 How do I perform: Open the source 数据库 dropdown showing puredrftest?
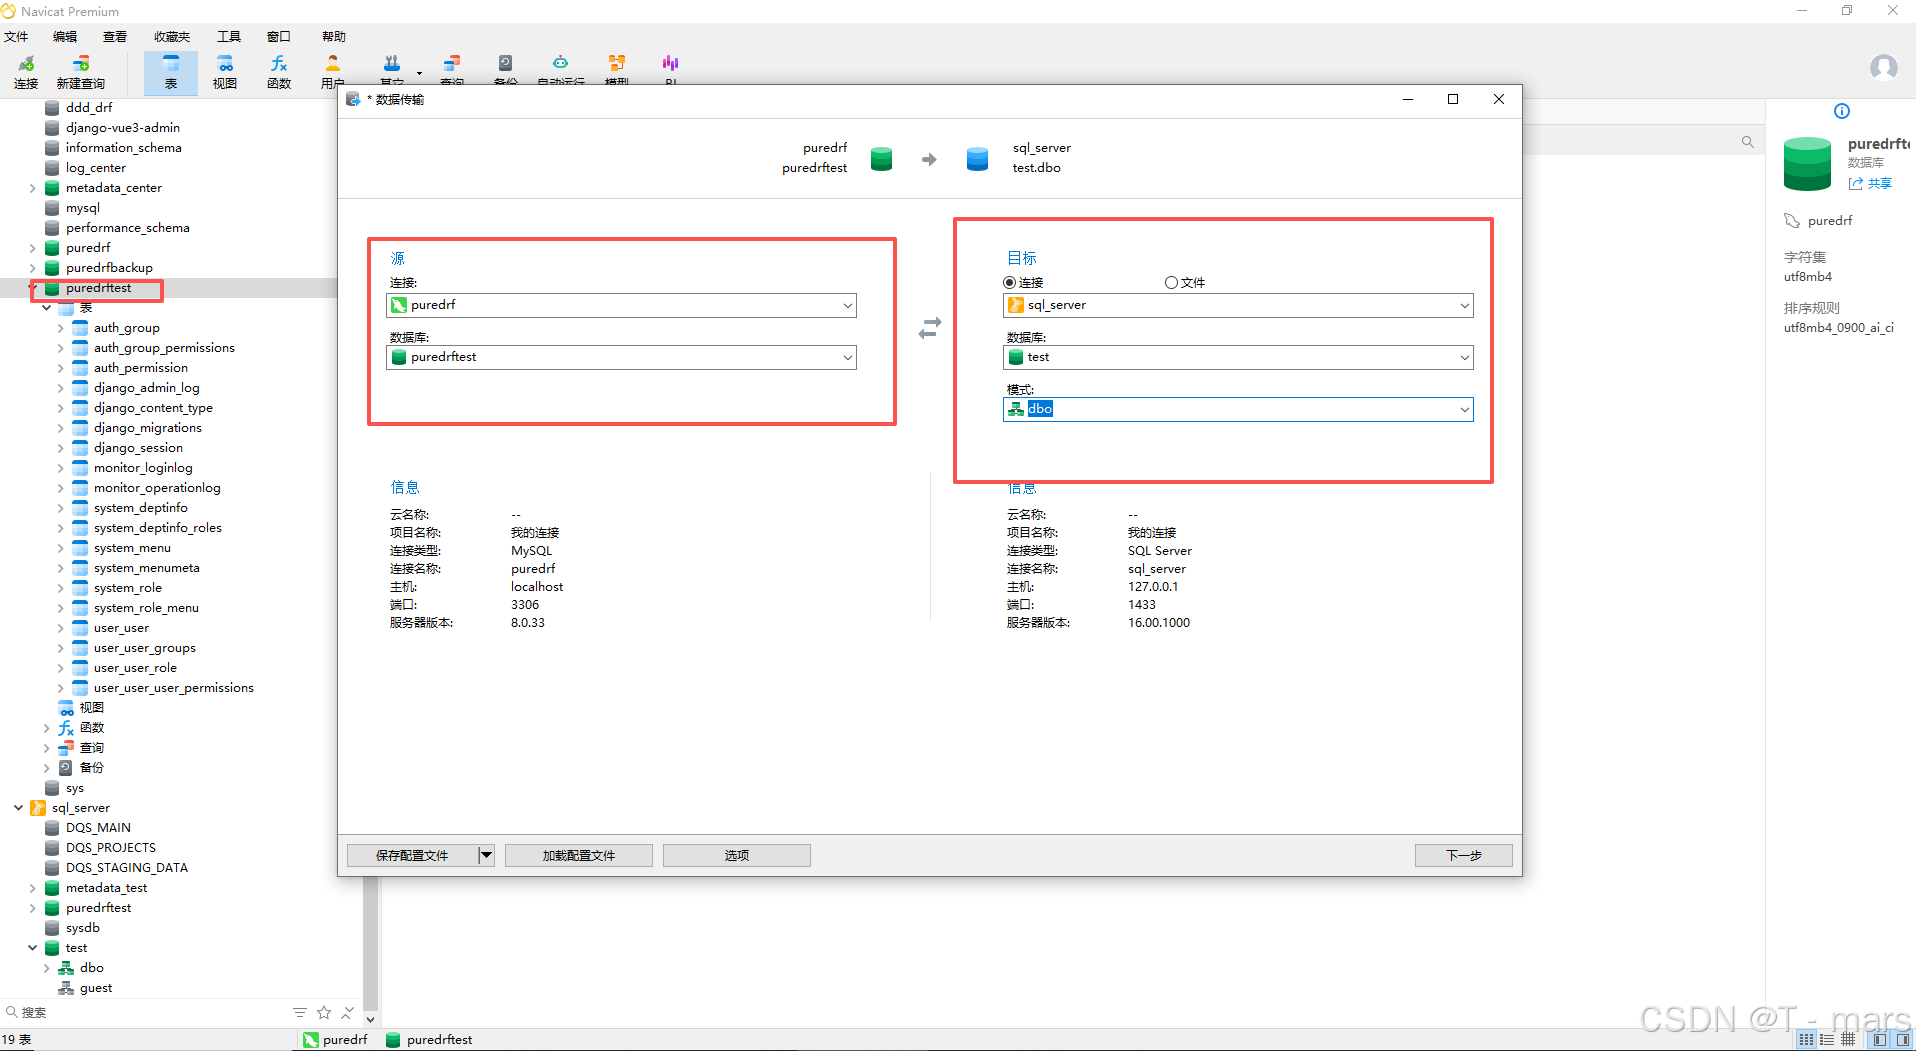click(621, 357)
